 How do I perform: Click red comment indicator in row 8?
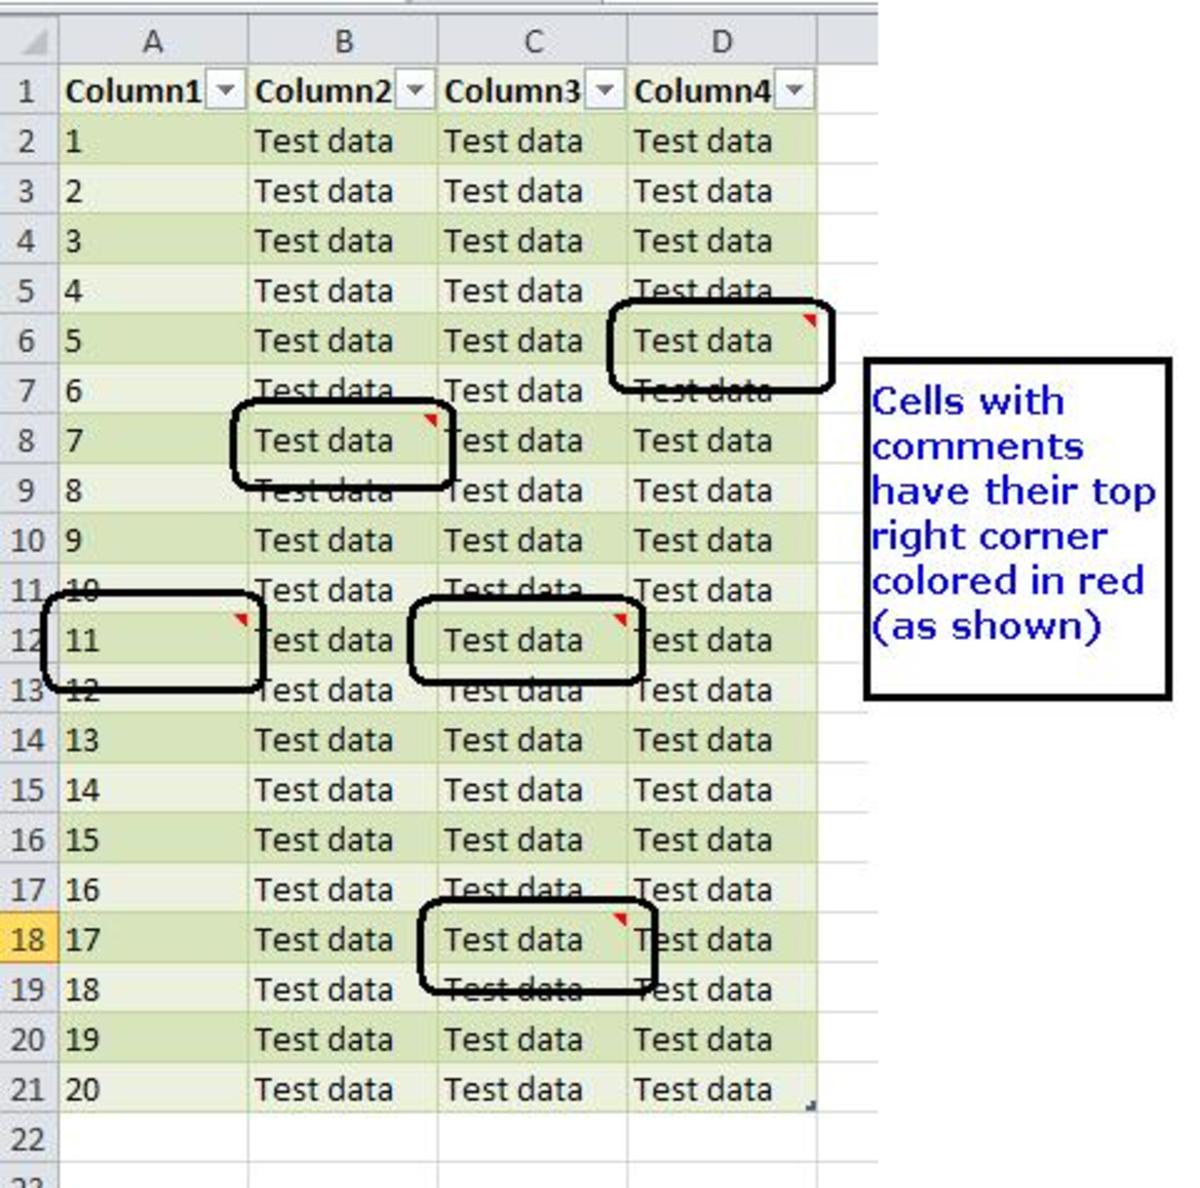431,420
